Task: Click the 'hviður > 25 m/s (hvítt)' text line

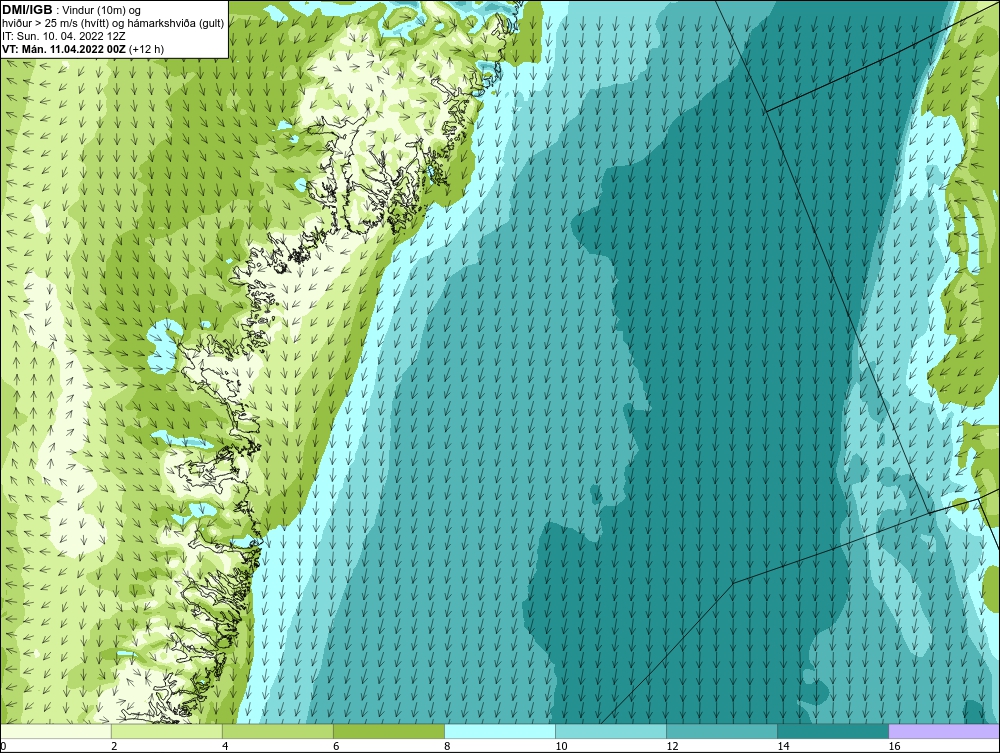Action: (56, 24)
